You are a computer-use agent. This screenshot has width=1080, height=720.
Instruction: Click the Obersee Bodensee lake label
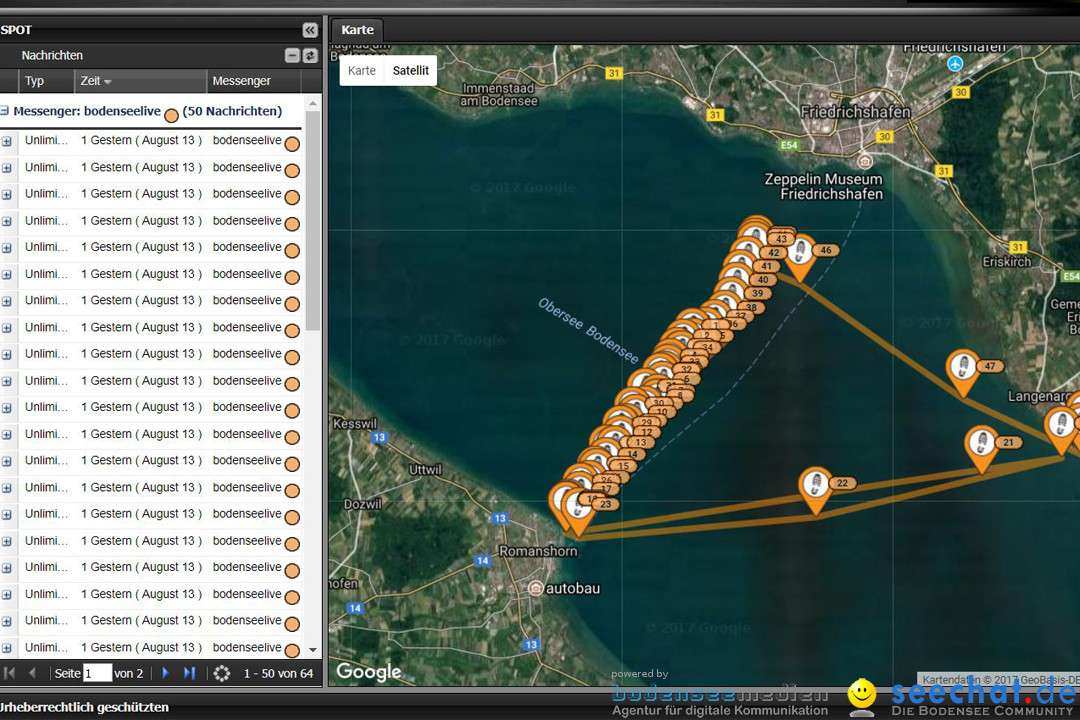[x=588, y=331]
